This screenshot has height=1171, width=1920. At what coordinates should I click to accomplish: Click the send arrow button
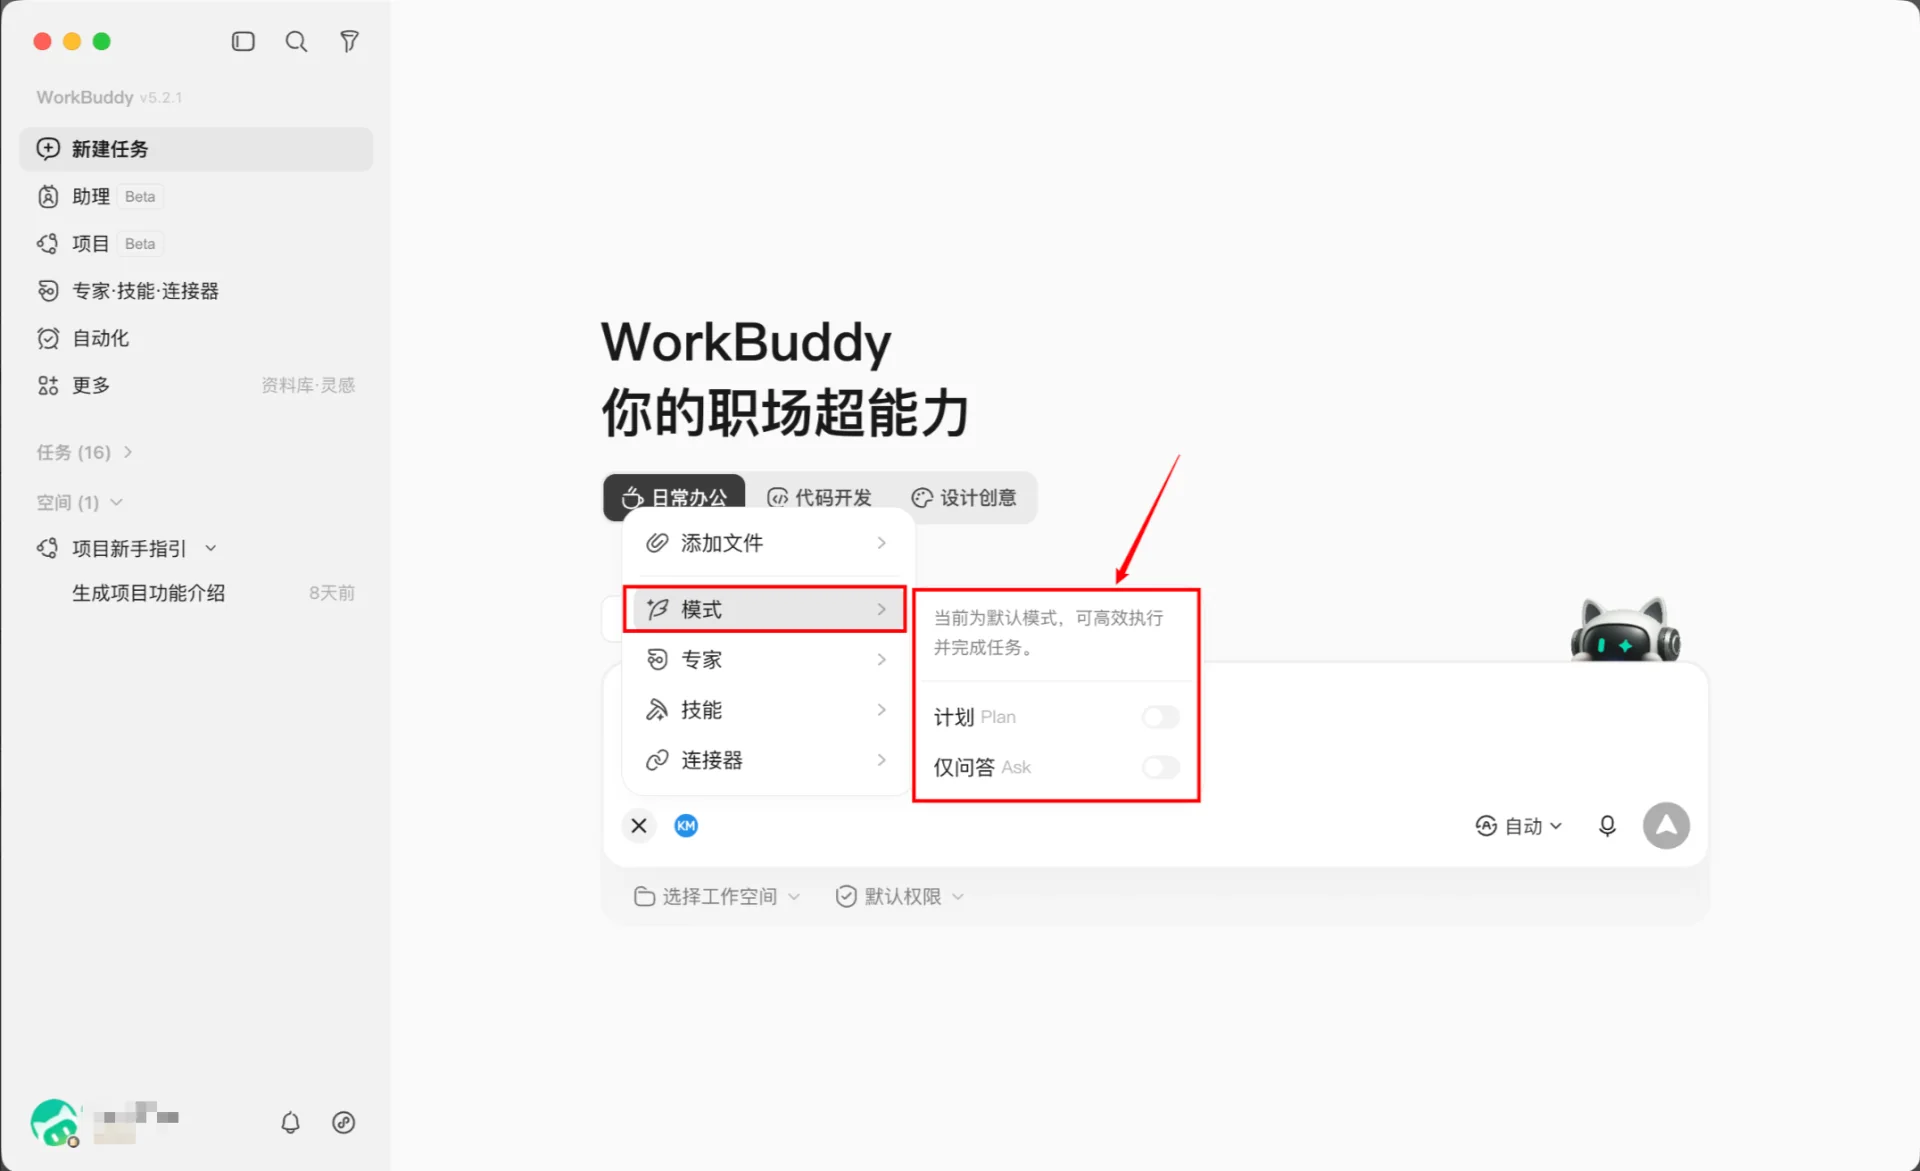[x=1666, y=826]
